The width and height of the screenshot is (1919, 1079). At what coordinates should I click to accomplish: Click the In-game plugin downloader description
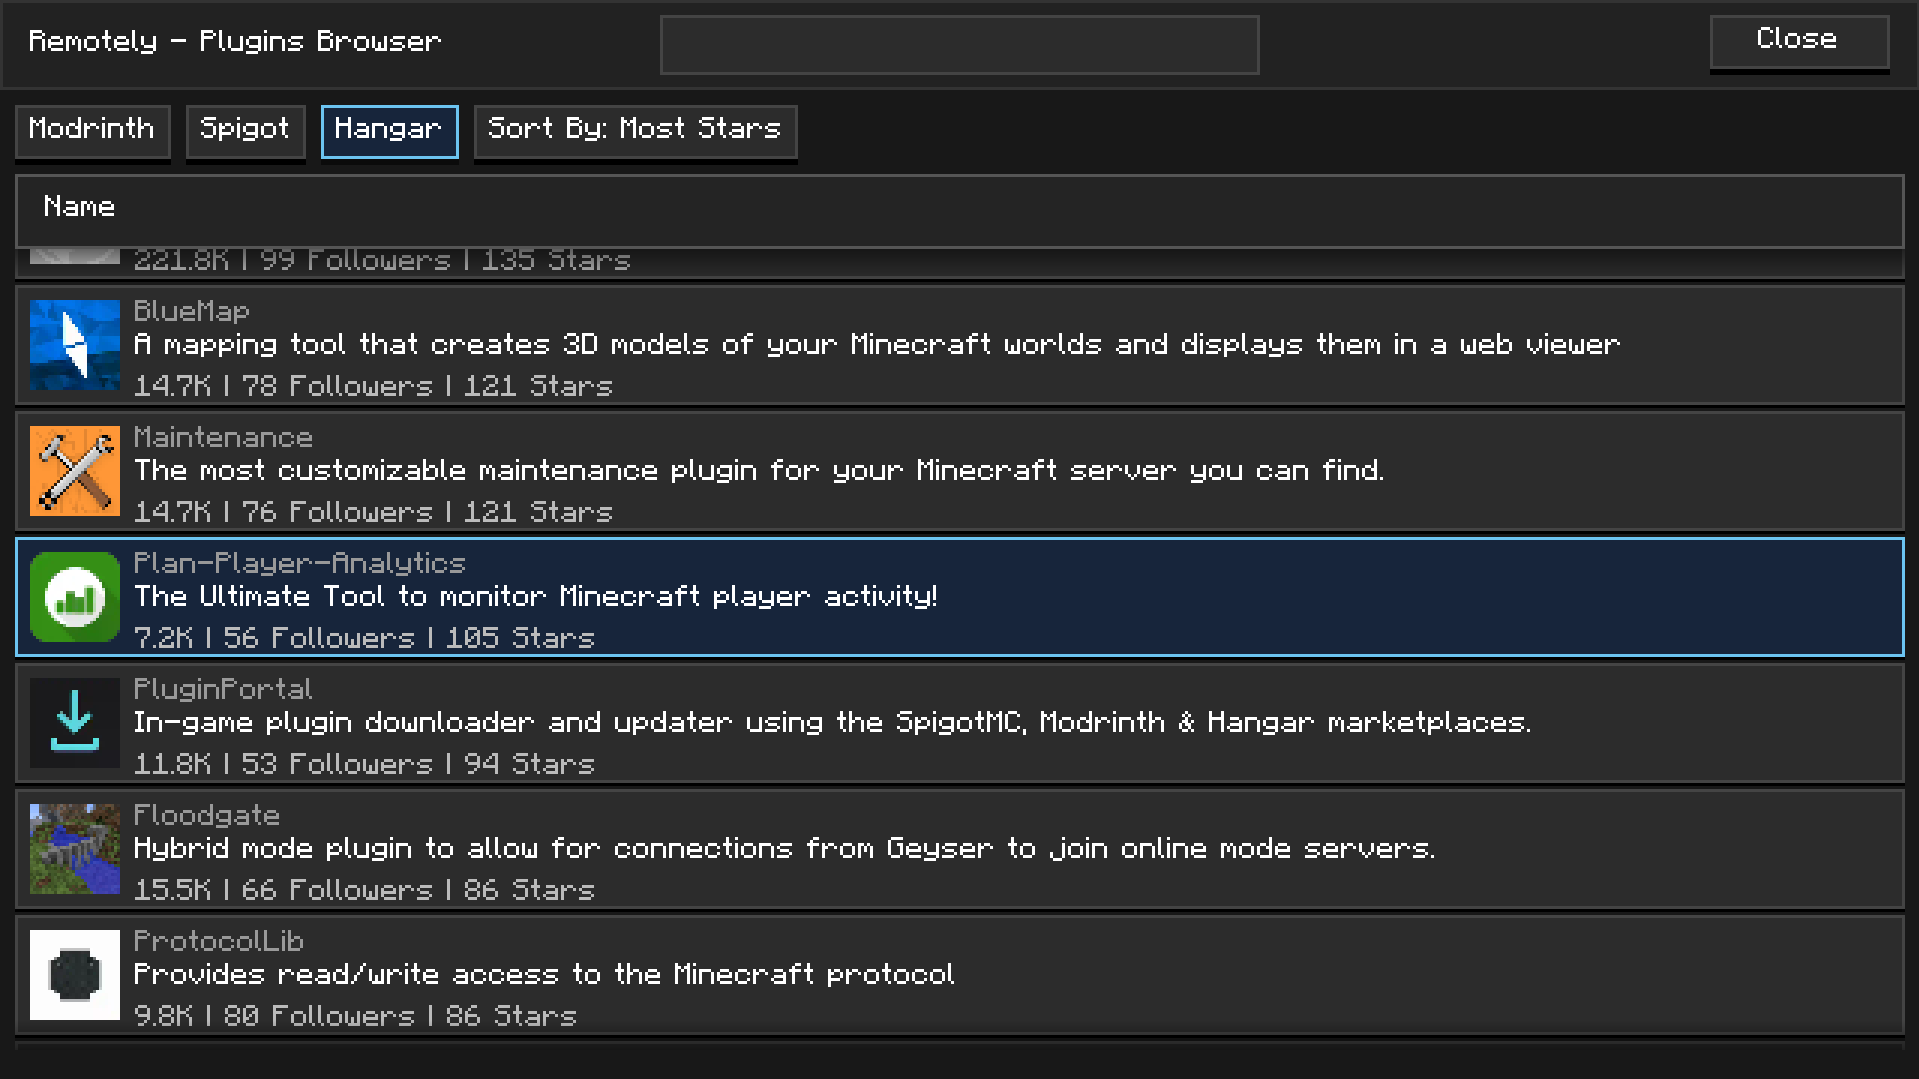832,723
